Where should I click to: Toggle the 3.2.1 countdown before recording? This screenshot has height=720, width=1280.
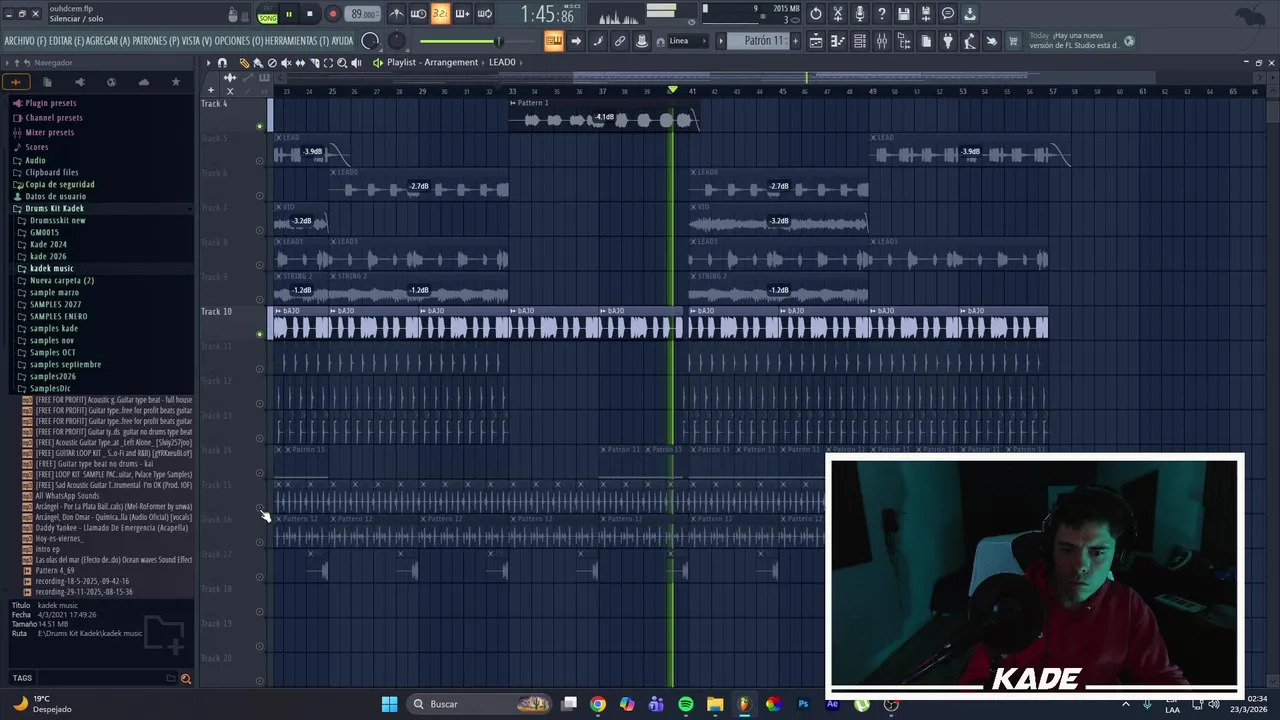click(x=440, y=14)
